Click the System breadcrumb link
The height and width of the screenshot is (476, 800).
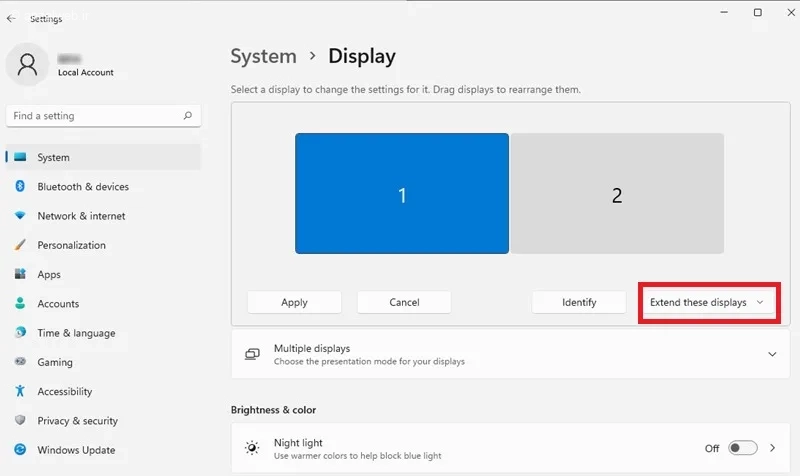(263, 56)
